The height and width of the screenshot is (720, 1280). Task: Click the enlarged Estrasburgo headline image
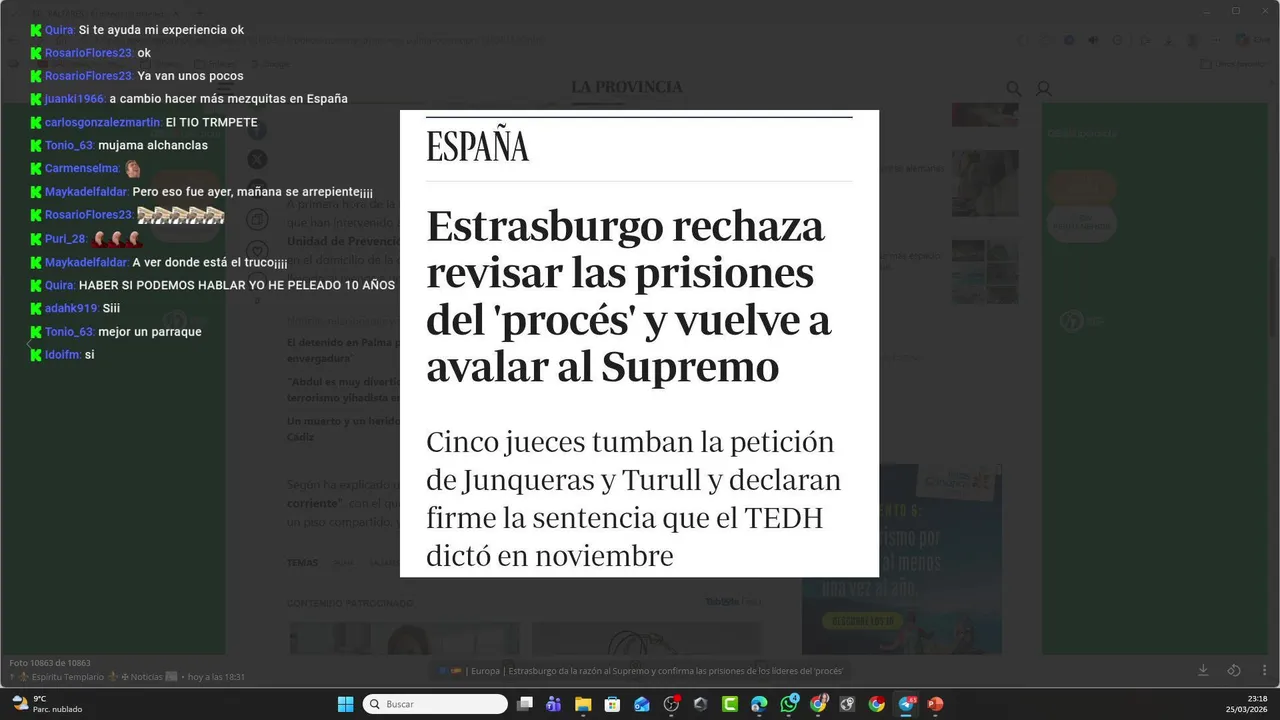pos(639,343)
